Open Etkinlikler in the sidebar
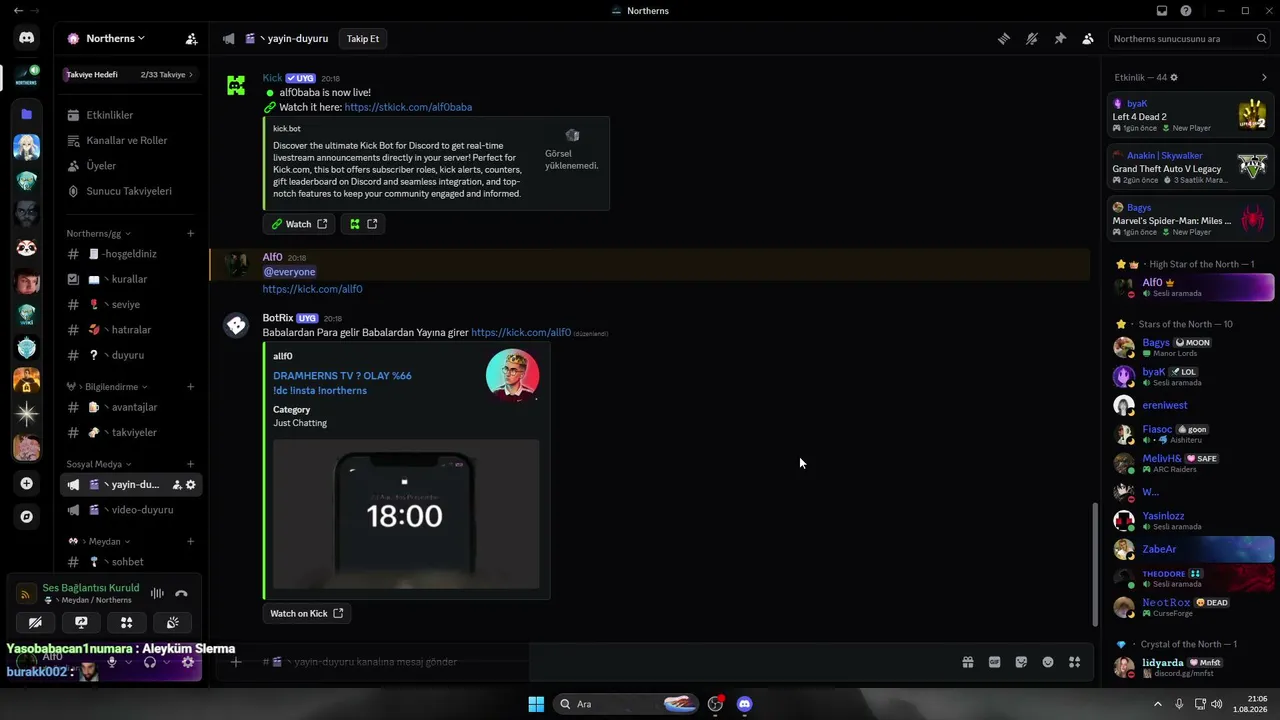The image size is (1280, 720). (132, 115)
